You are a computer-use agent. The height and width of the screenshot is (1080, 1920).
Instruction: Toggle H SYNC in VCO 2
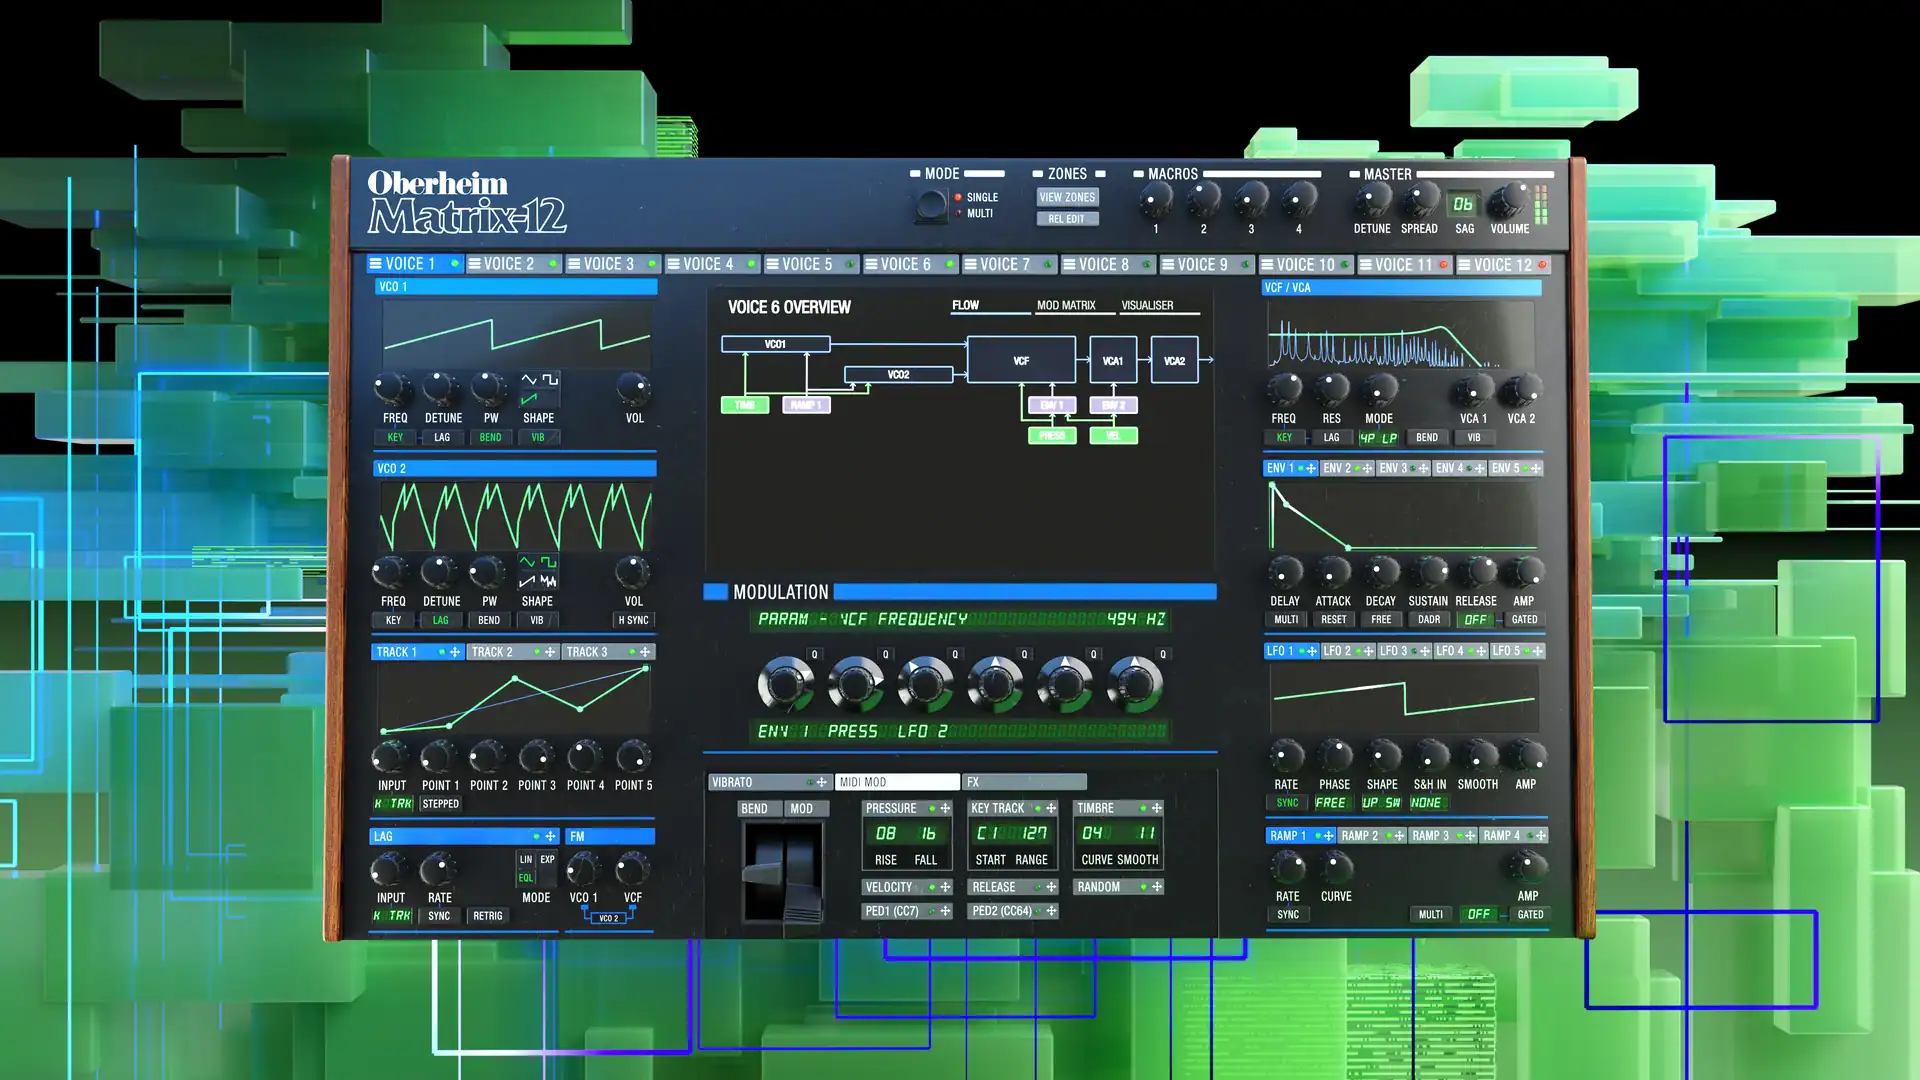coord(633,620)
